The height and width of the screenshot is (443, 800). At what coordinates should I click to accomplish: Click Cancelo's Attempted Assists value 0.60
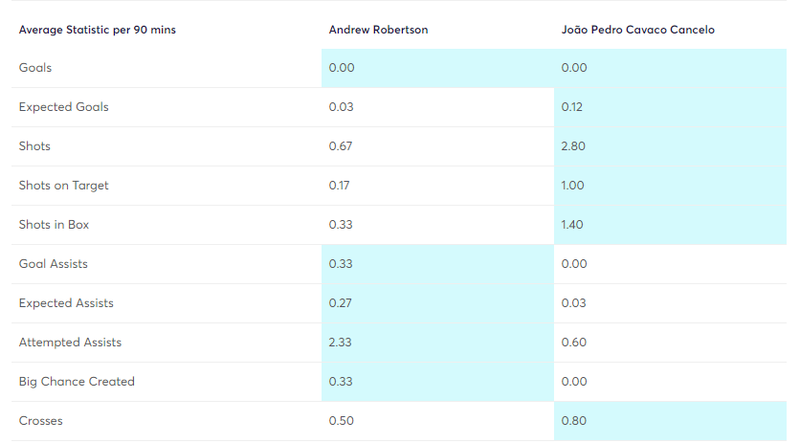(573, 342)
